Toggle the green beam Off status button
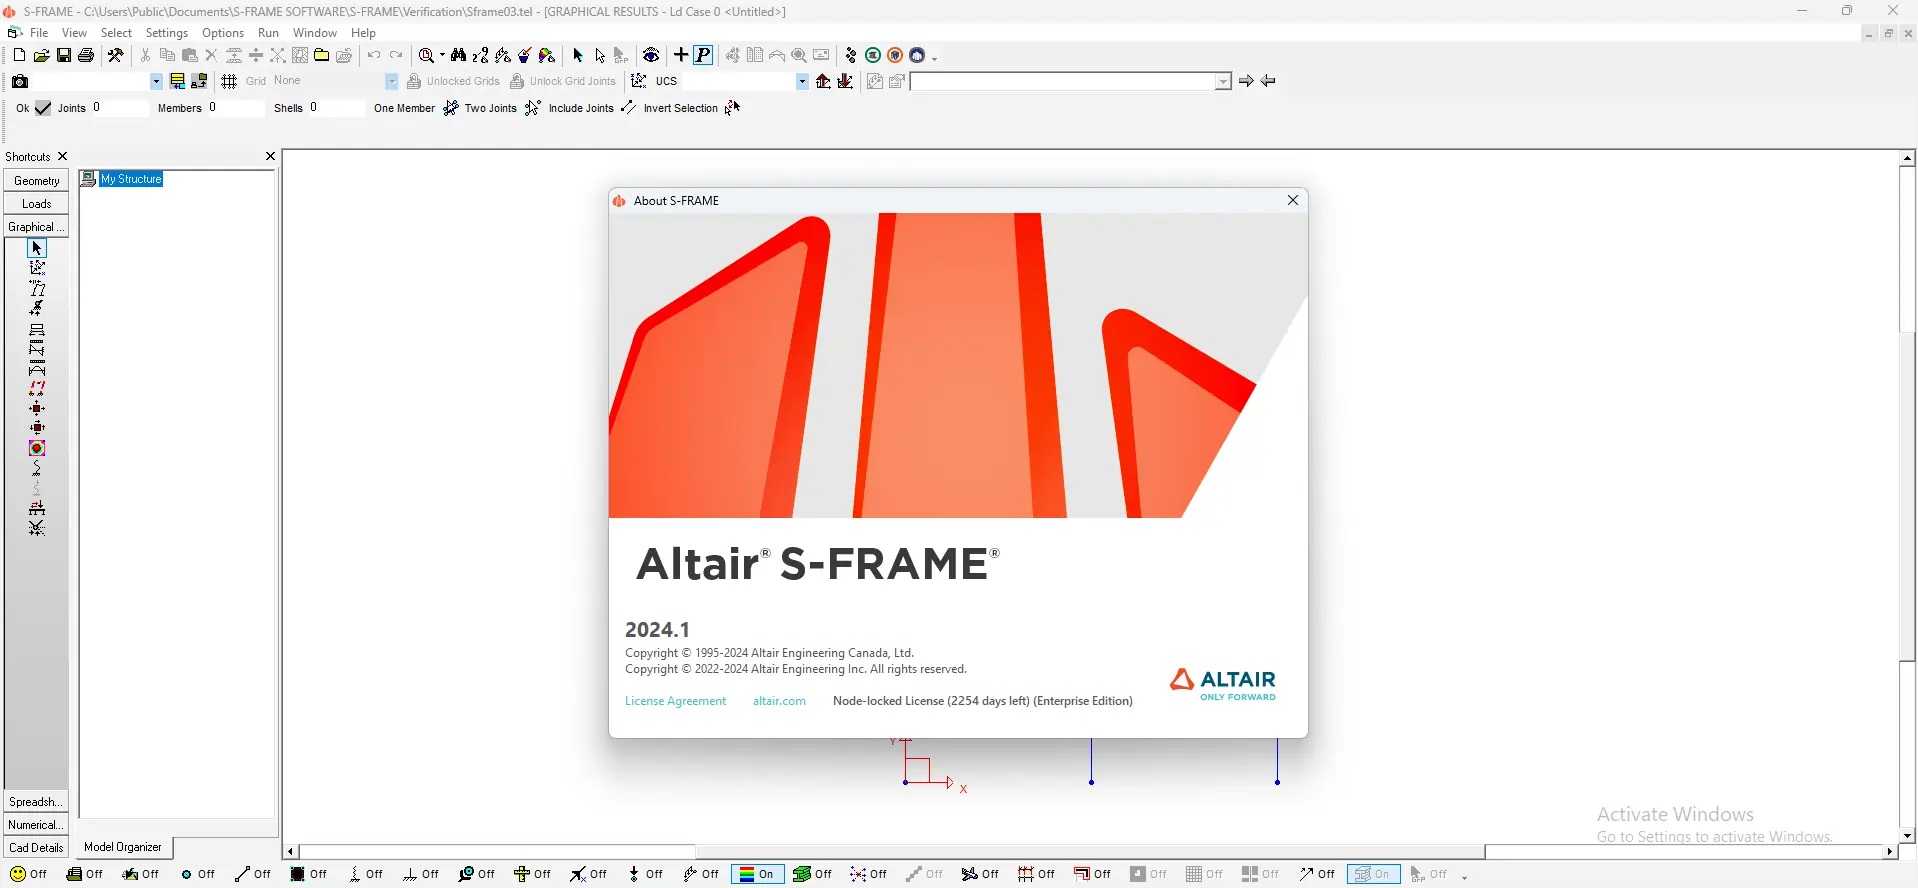 (813, 874)
